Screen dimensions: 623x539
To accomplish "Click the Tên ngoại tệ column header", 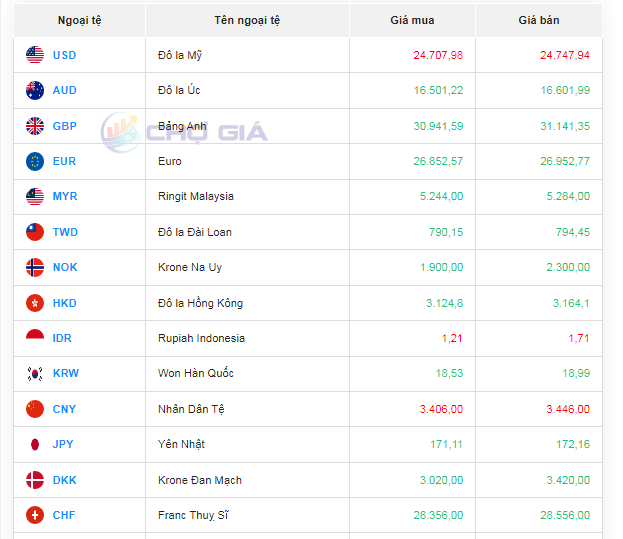I will coord(247,20).
